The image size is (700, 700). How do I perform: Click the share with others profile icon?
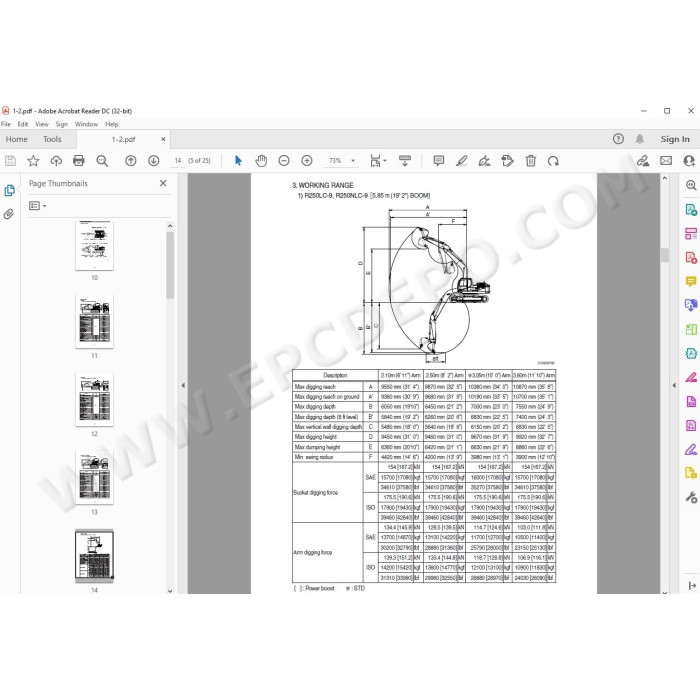click(x=689, y=161)
